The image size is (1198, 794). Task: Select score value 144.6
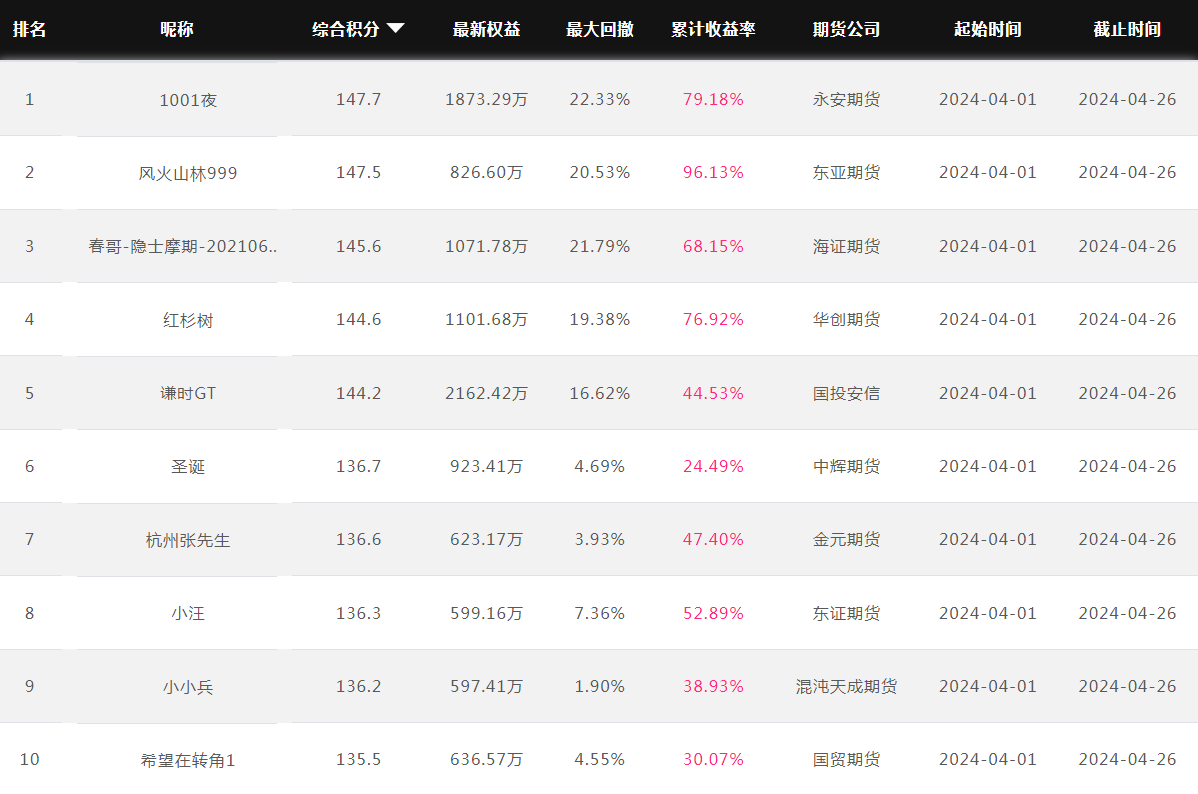(358, 319)
